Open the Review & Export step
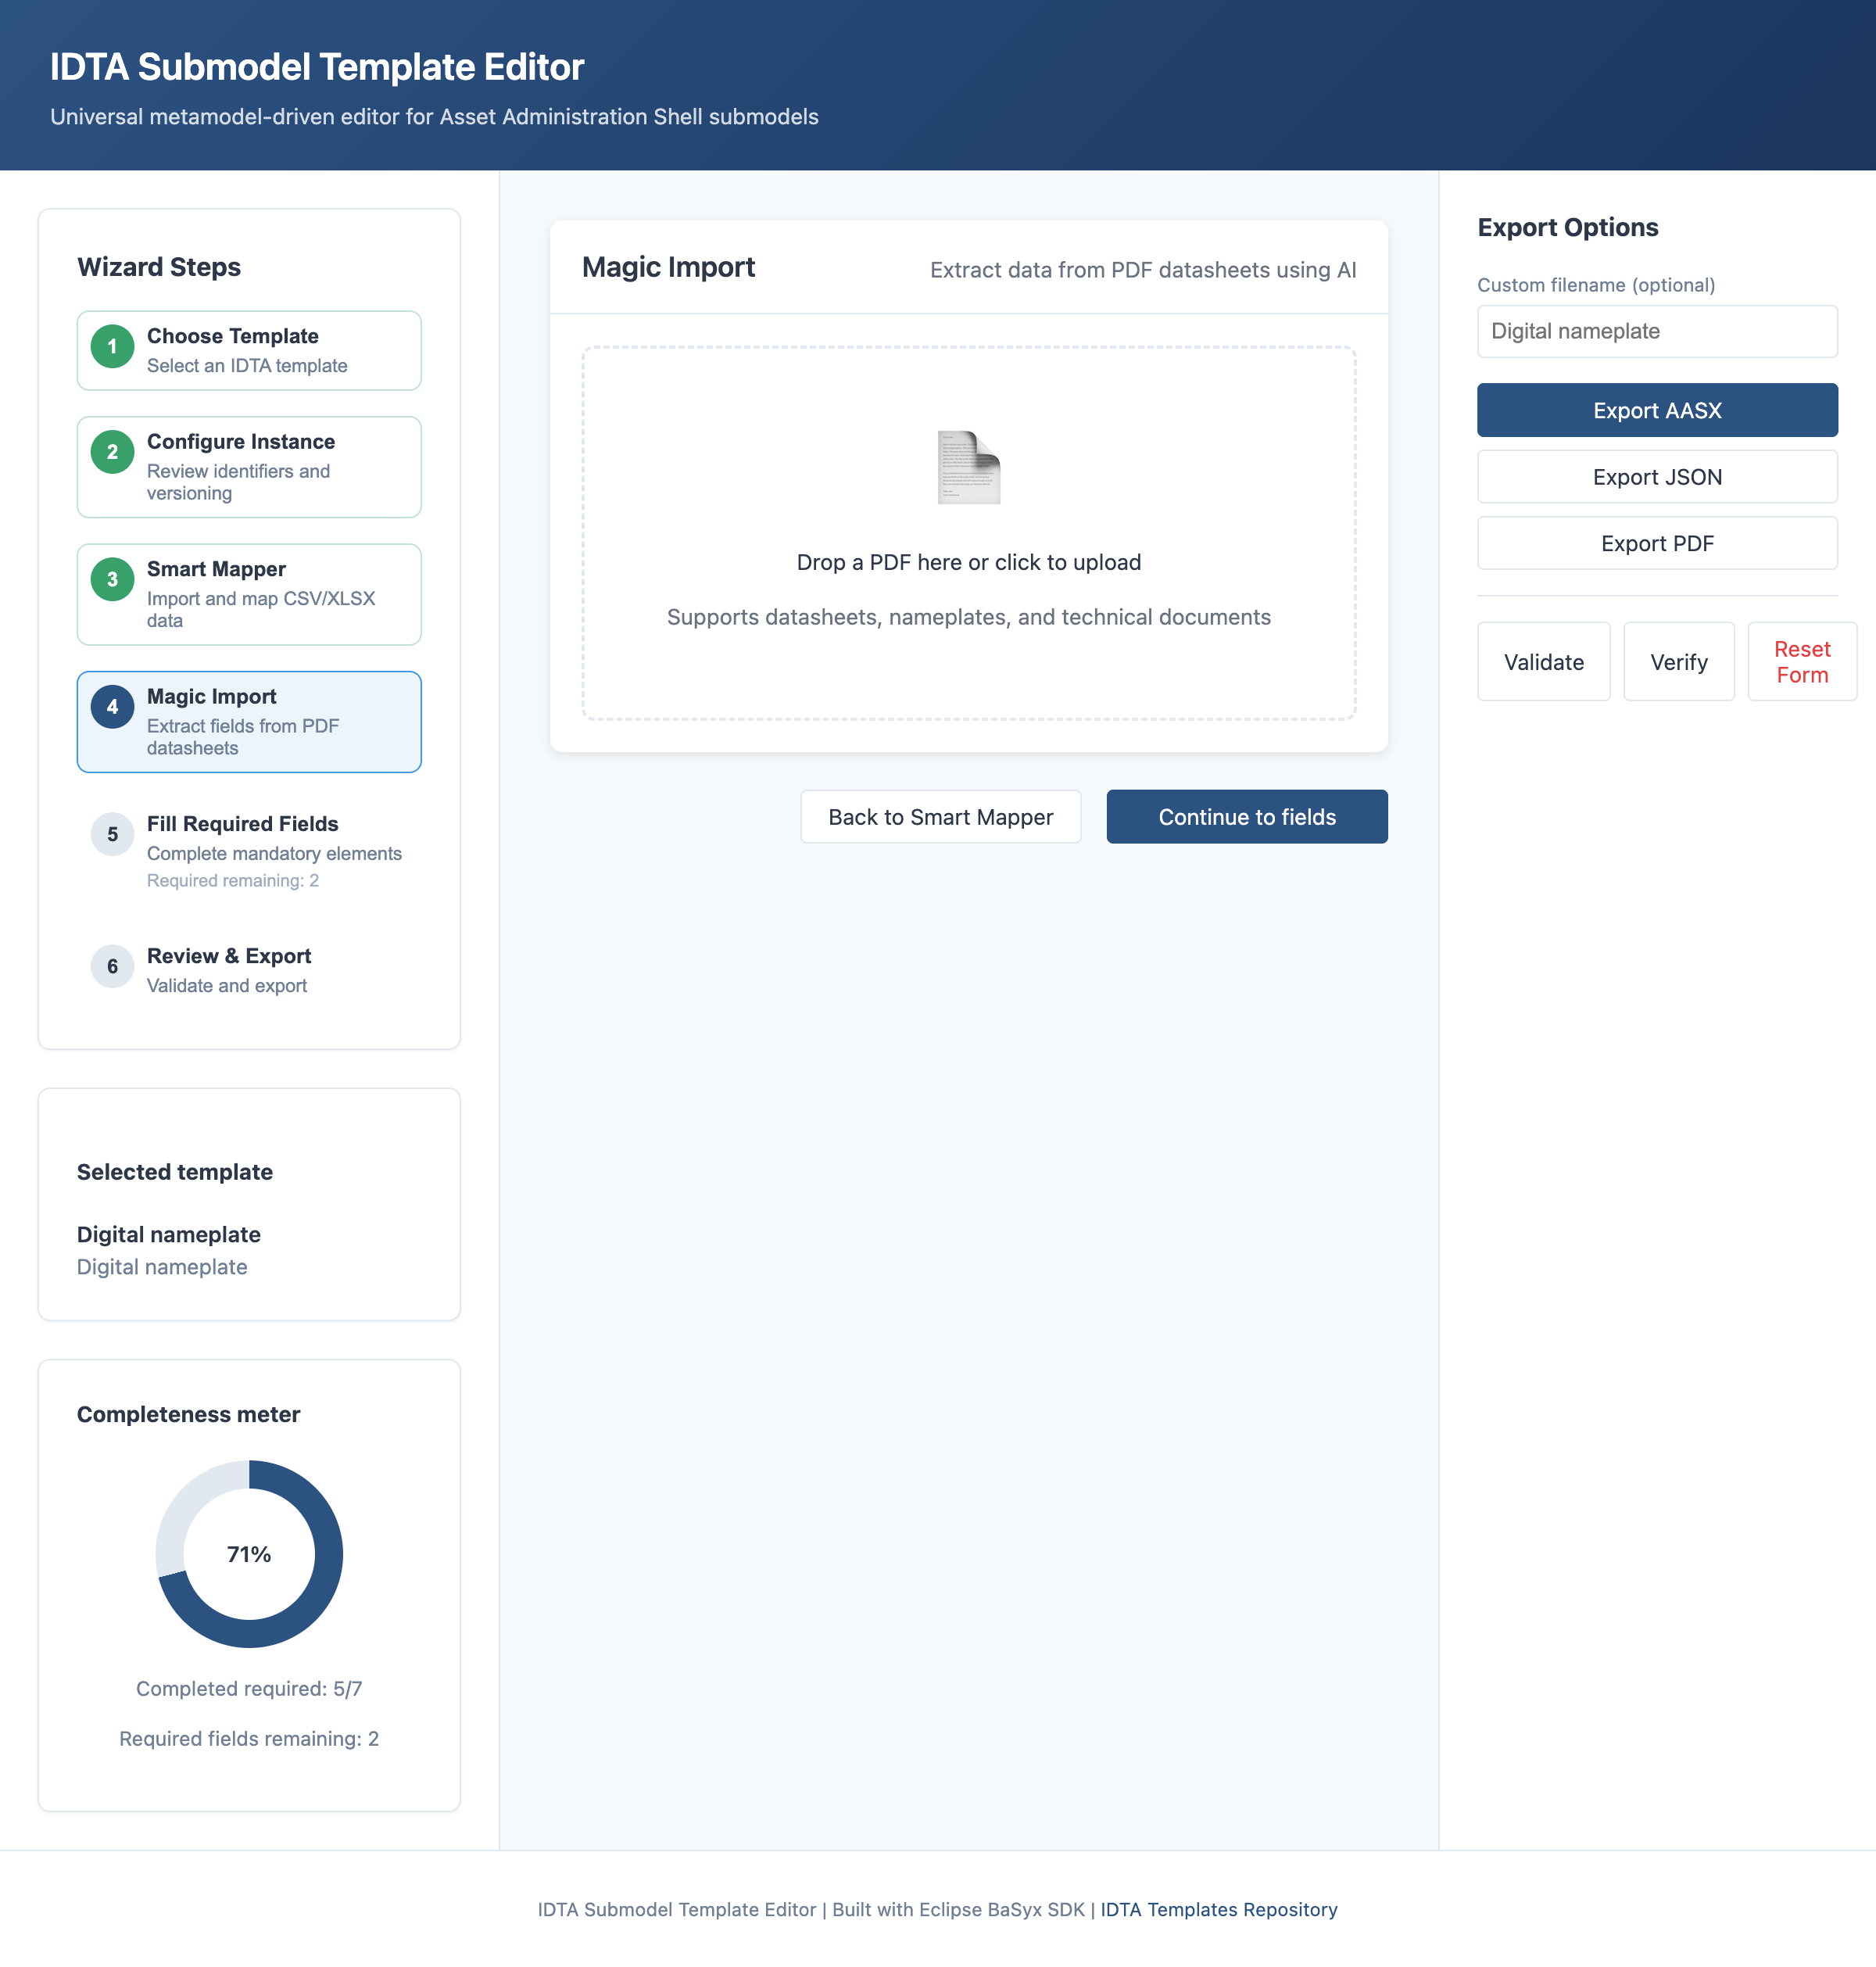 pyautogui.click(x=250, y=969)
